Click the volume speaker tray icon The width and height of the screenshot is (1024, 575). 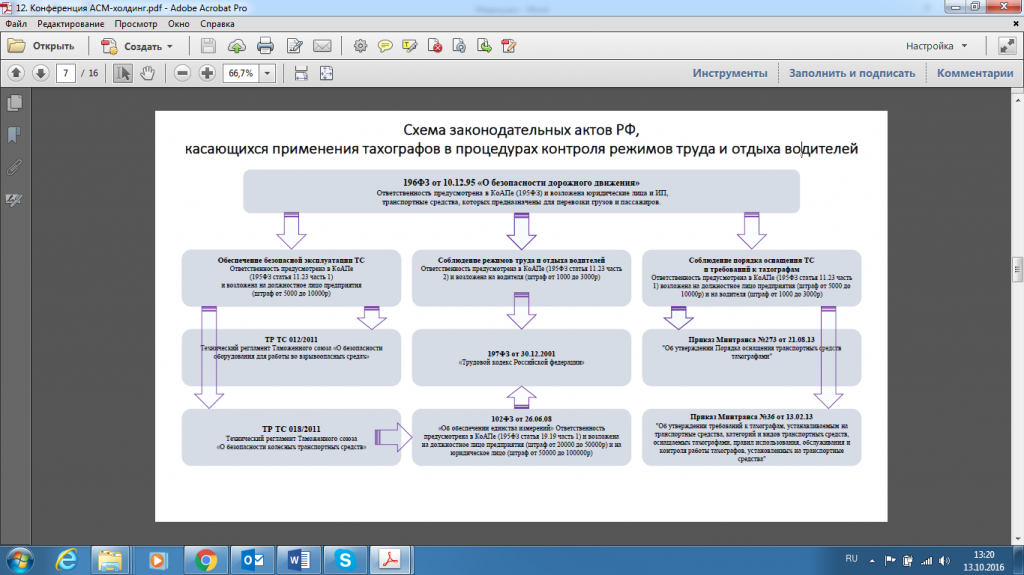coord(944,561)
